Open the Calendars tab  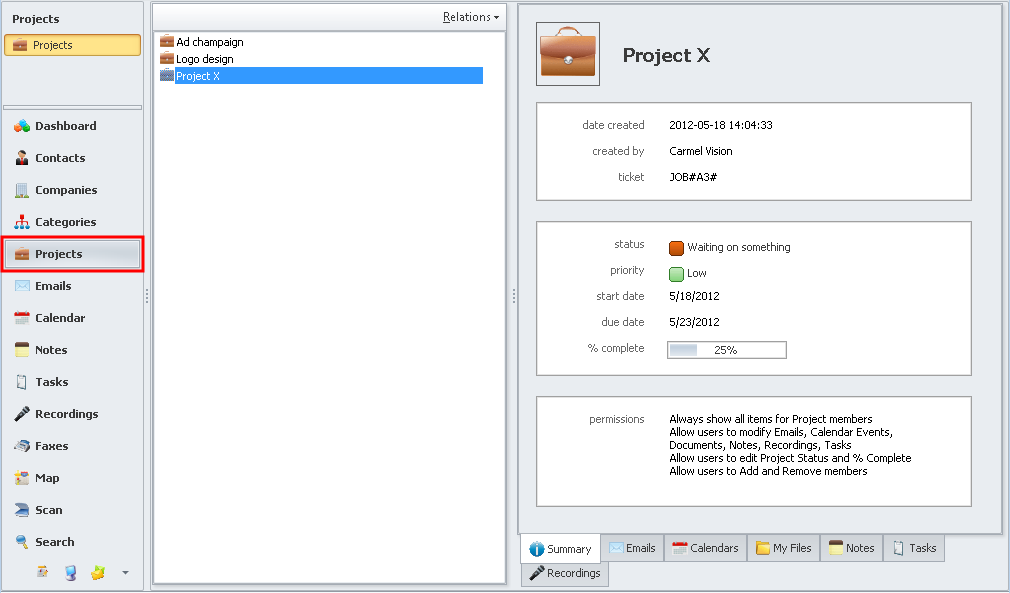pos(705,548)
